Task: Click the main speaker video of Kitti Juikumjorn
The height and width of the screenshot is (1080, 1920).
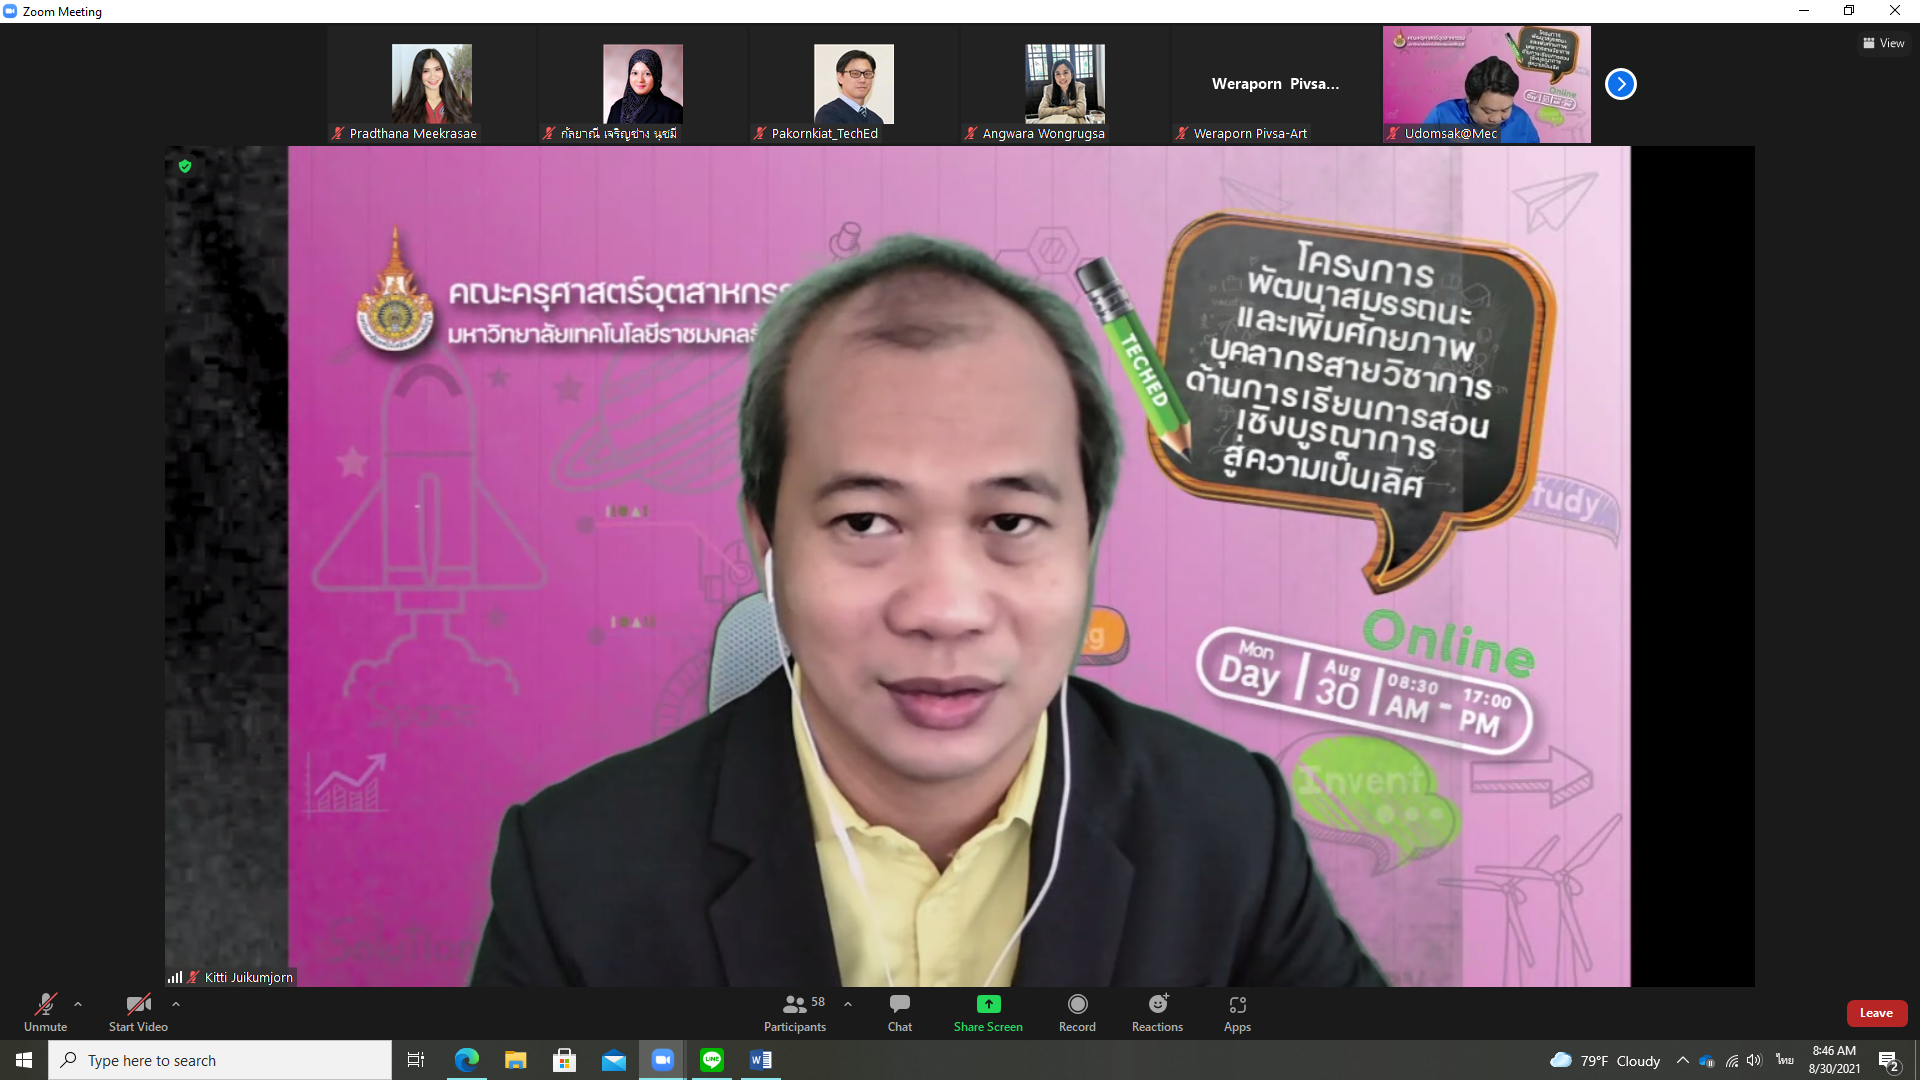Action: [959, 566]
